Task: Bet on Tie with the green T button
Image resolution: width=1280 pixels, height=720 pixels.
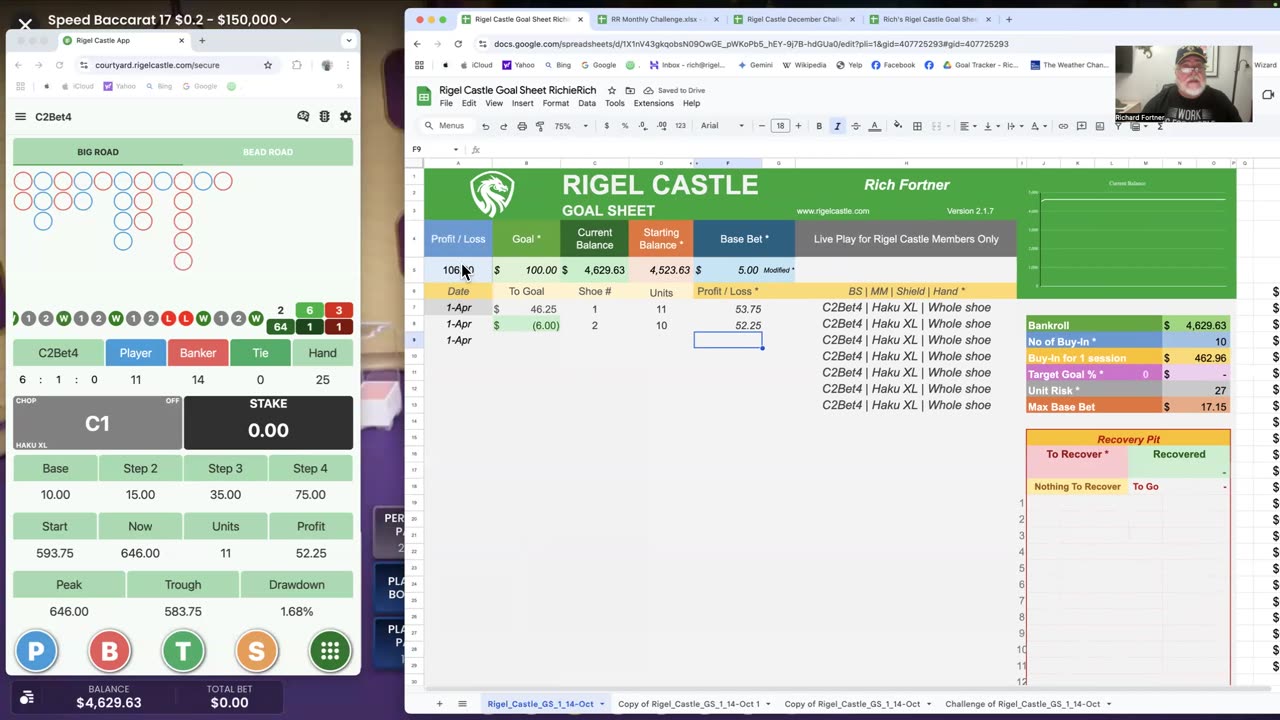Action: (183, 652)
